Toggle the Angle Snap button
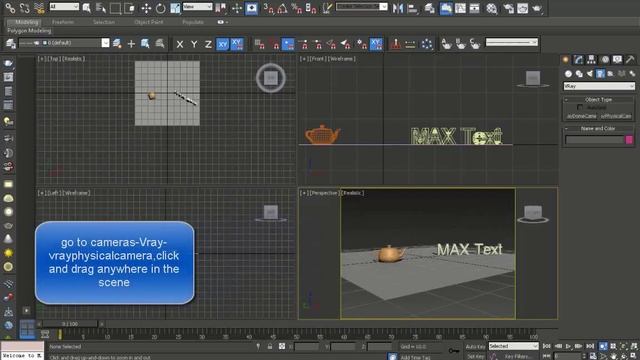Viewport: 640px width, 360px height. pos(282,8)
